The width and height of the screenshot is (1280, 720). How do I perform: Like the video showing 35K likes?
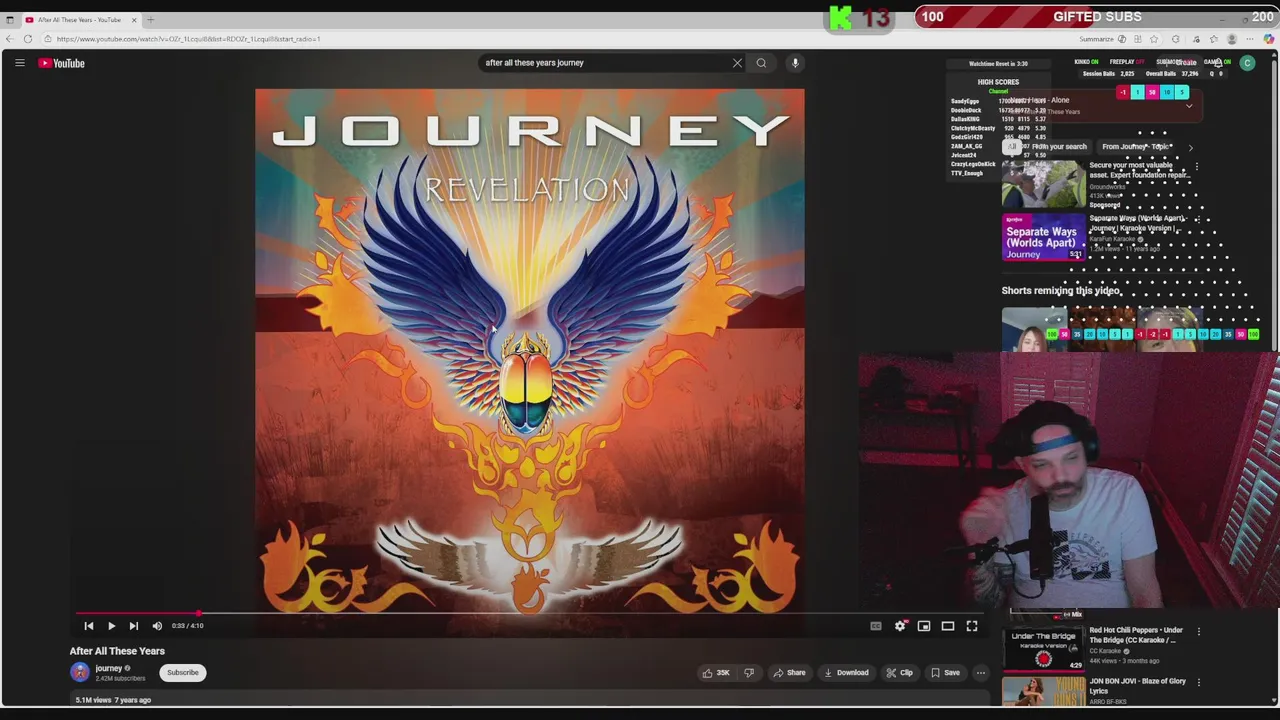click(717, 673)
